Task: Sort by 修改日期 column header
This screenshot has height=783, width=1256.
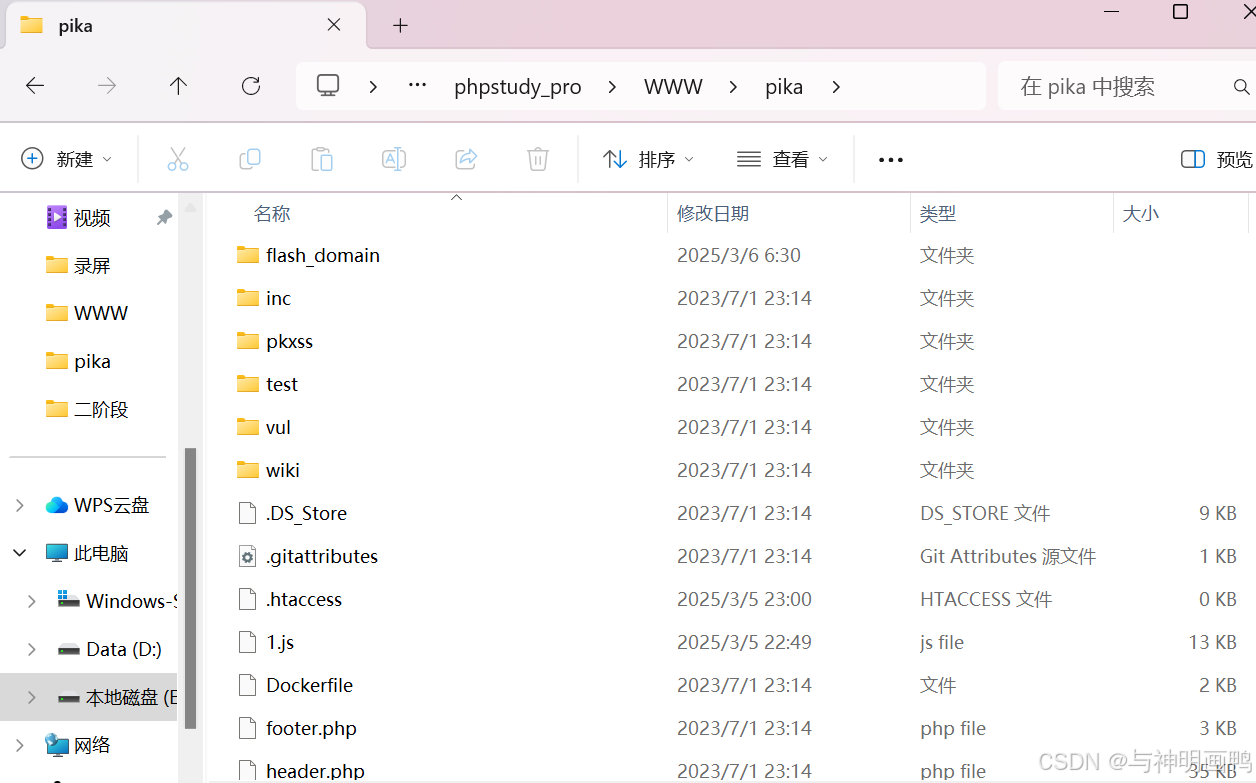Action: click(x=713, y=213)
